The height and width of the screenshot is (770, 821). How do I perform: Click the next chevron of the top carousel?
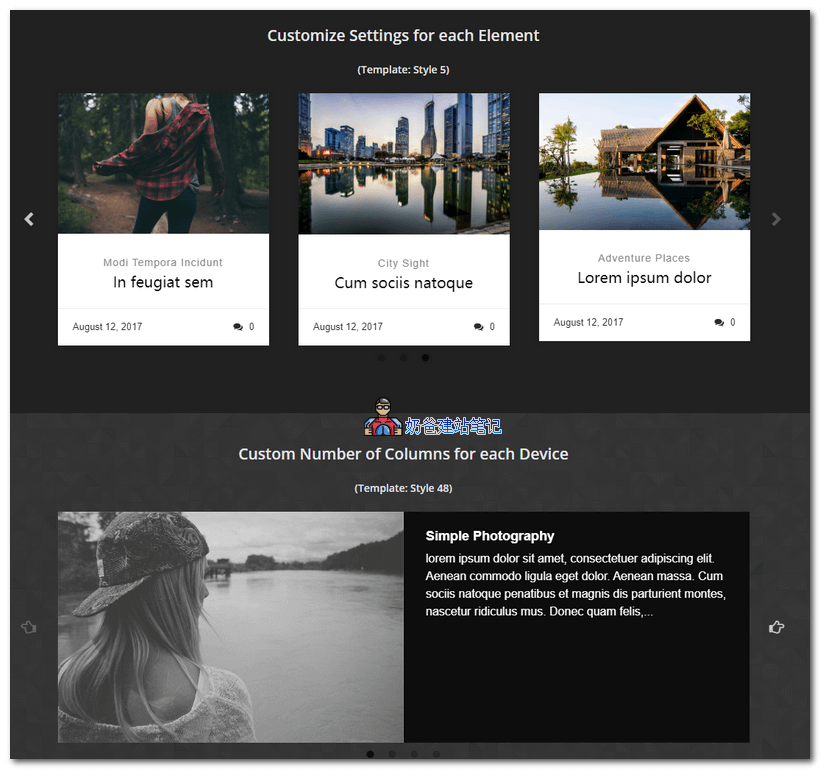coord(776,219)
